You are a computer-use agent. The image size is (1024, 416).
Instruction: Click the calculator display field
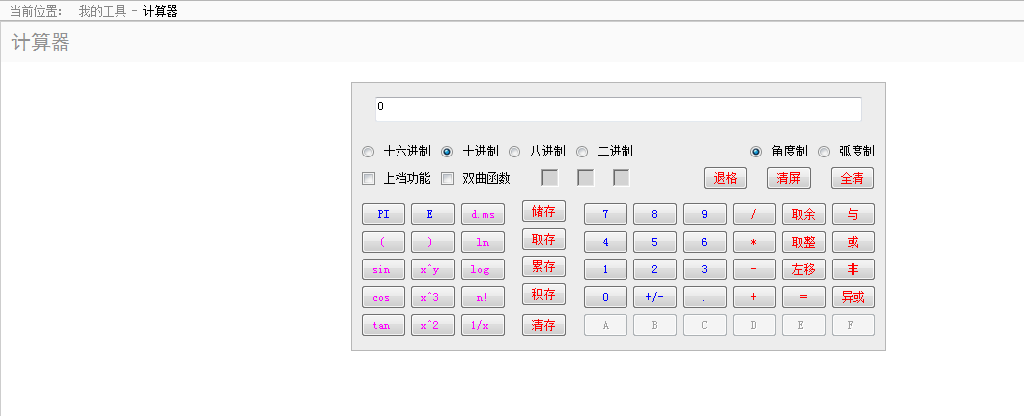618,109
